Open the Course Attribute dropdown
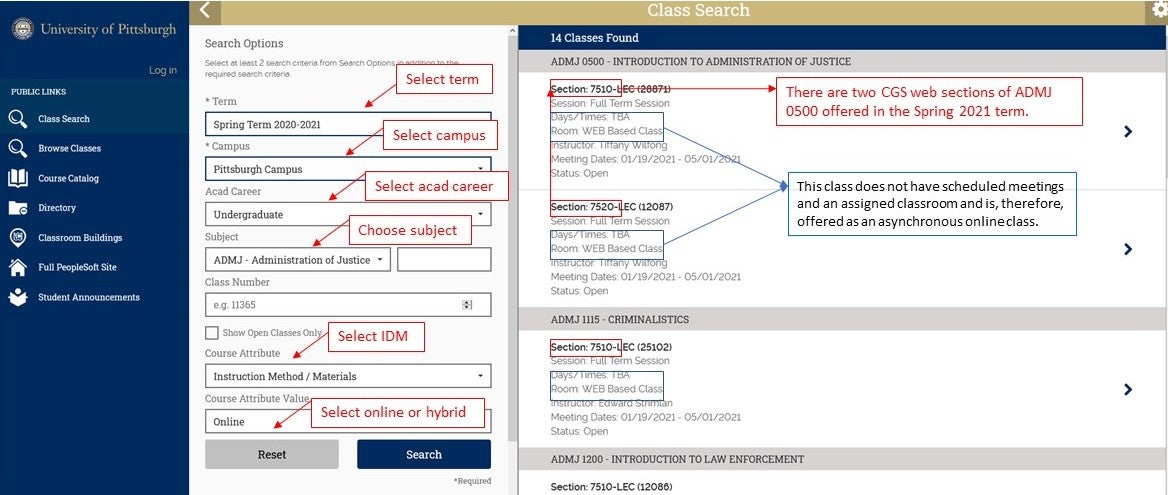Image resolution: width=1168 pixels, height=495 pixels. 348,376
